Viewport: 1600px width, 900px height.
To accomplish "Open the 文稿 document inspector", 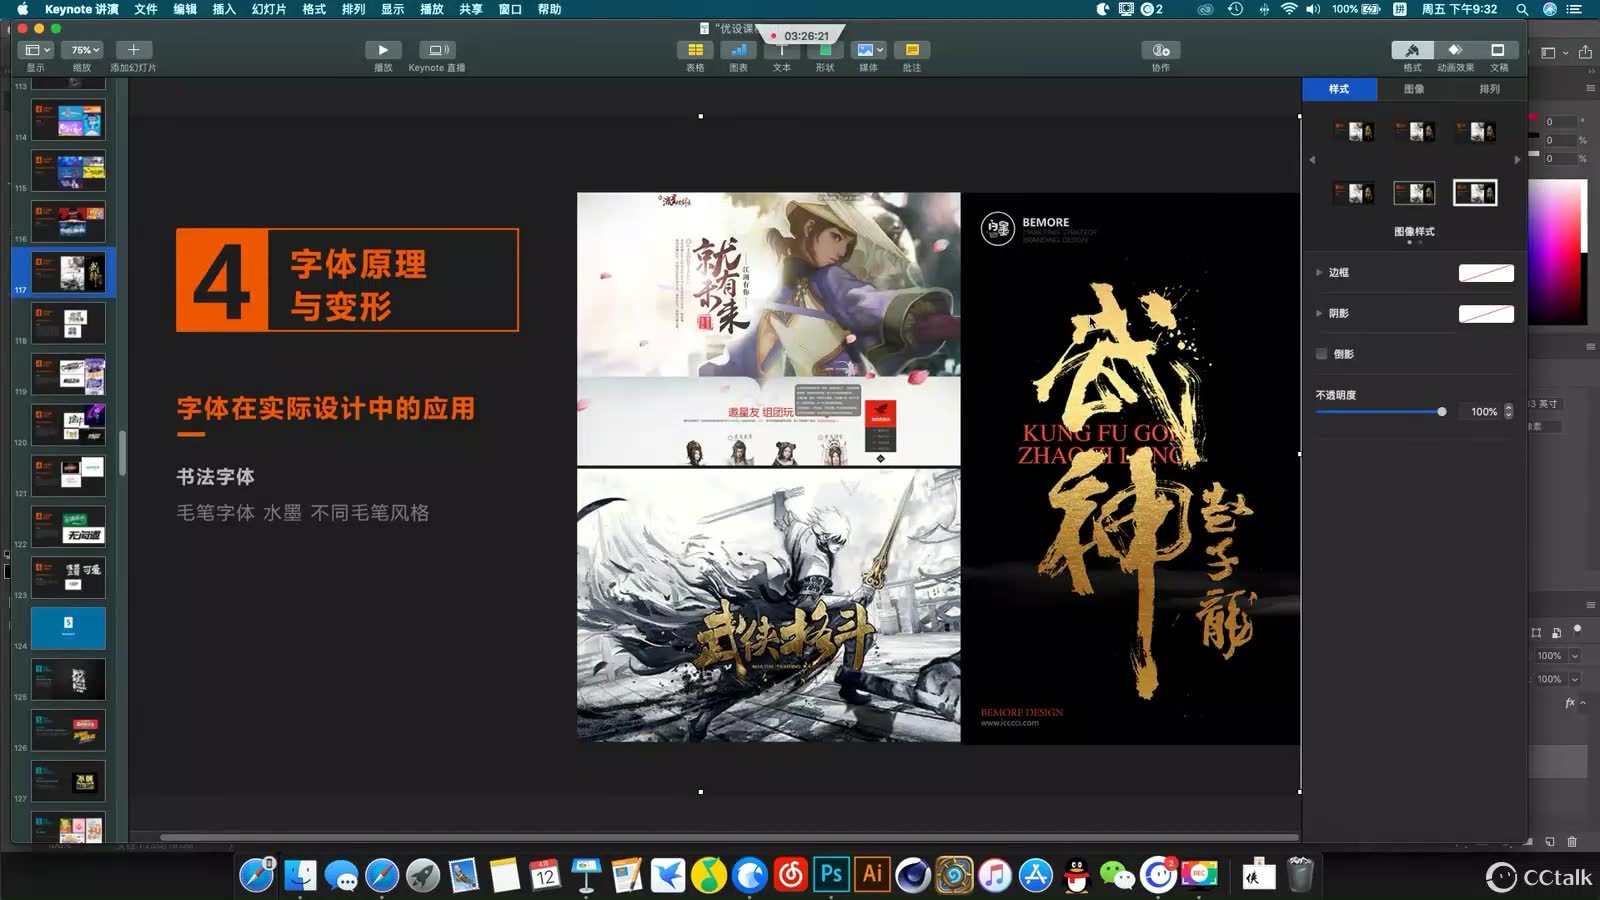I will (1498, 50).
